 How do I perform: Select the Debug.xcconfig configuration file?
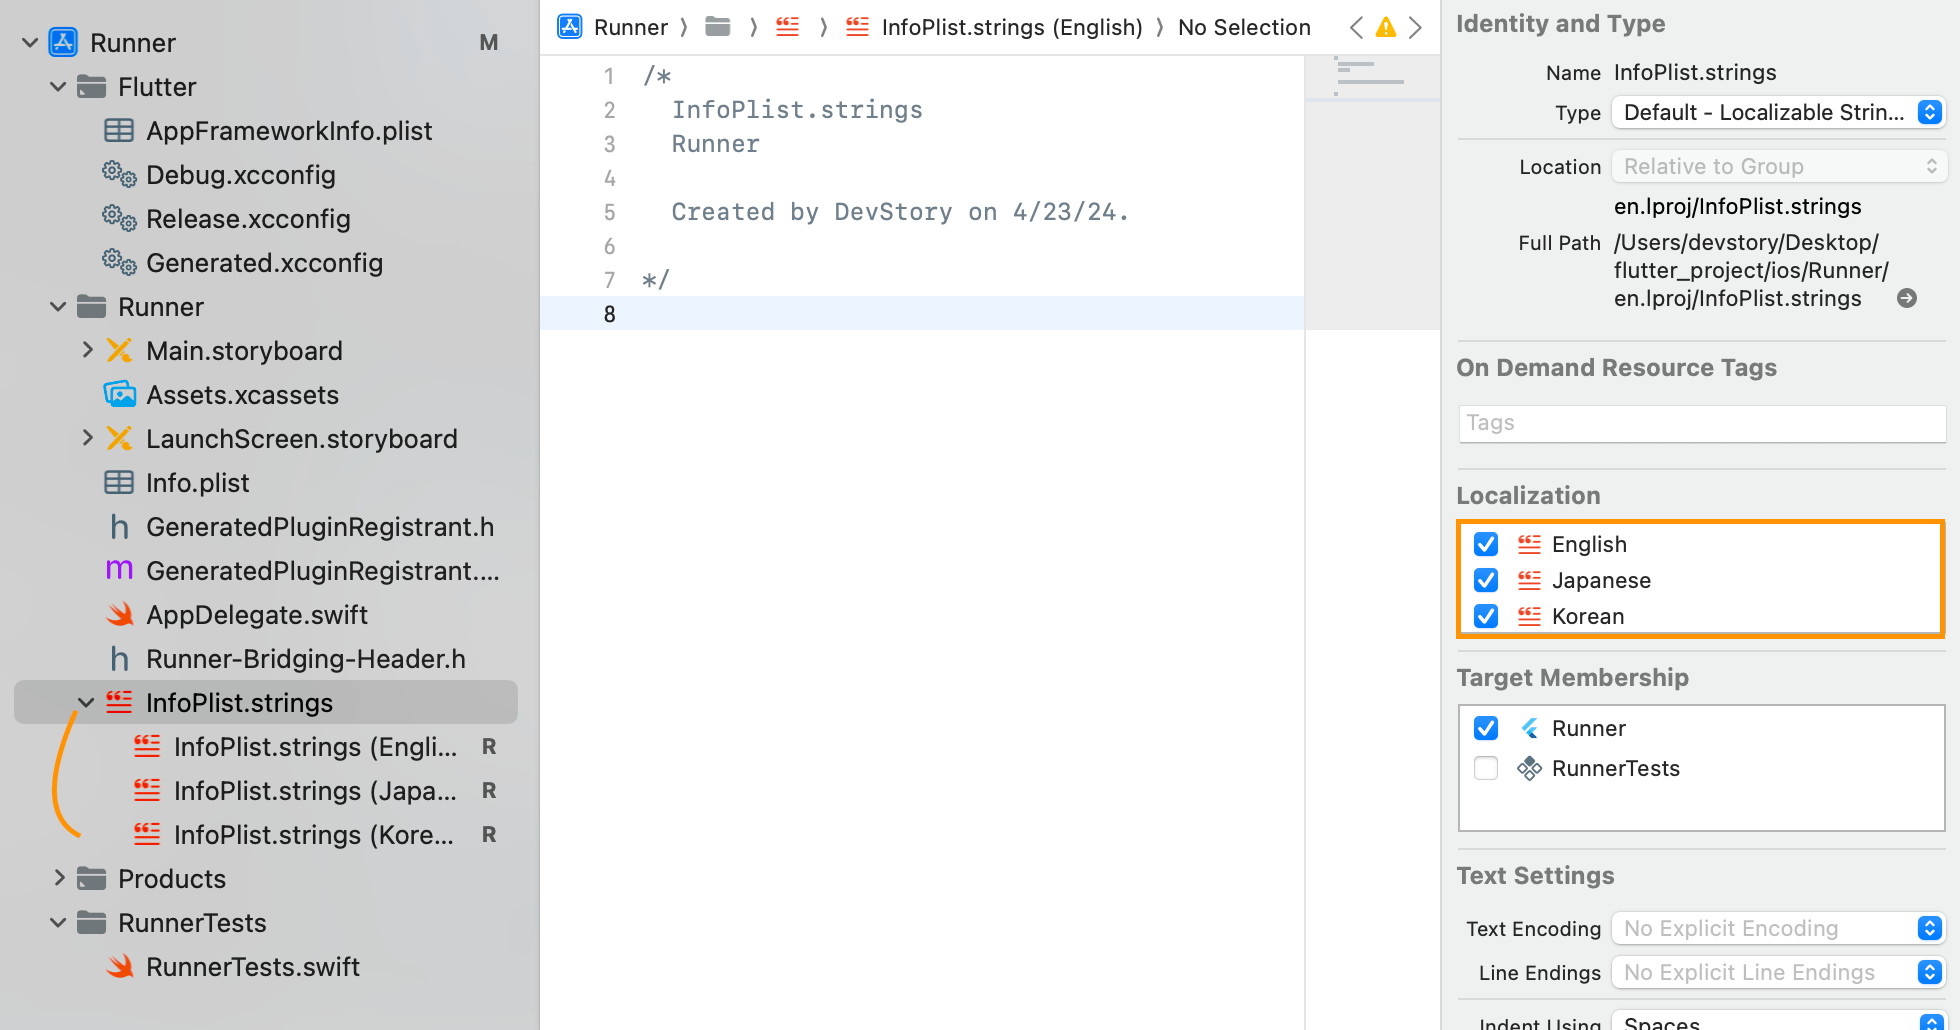241,175
